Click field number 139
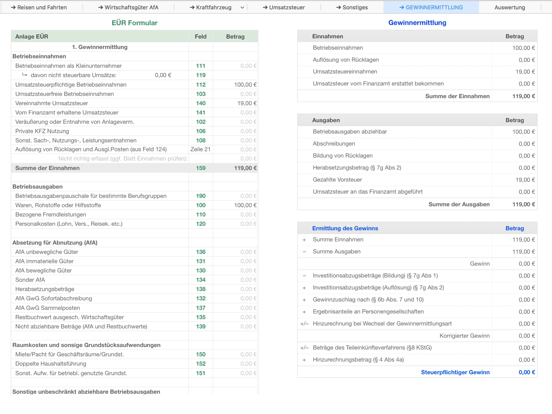The width and height of the screenshot is (552, 414). click(201, 326)
